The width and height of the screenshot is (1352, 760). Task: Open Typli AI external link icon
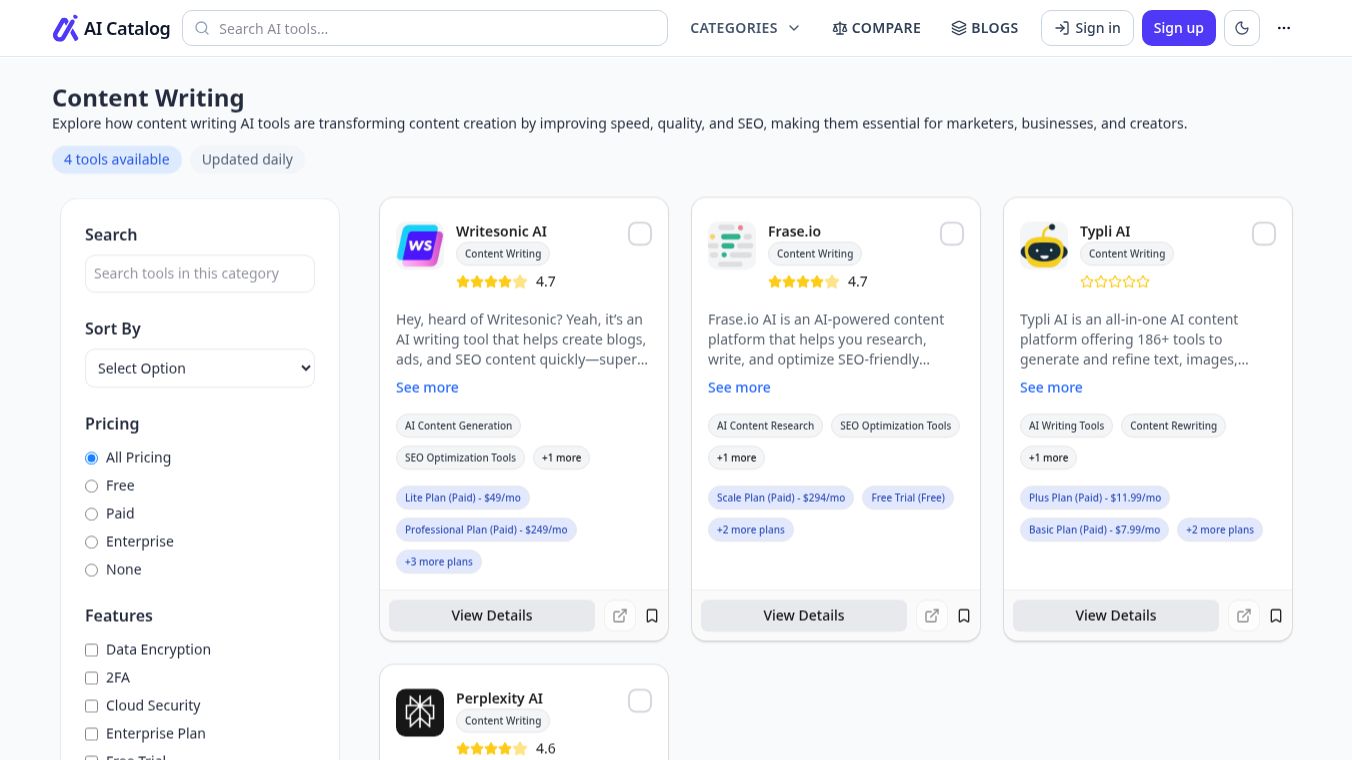pyautogui.click(x=1244, y=616)
